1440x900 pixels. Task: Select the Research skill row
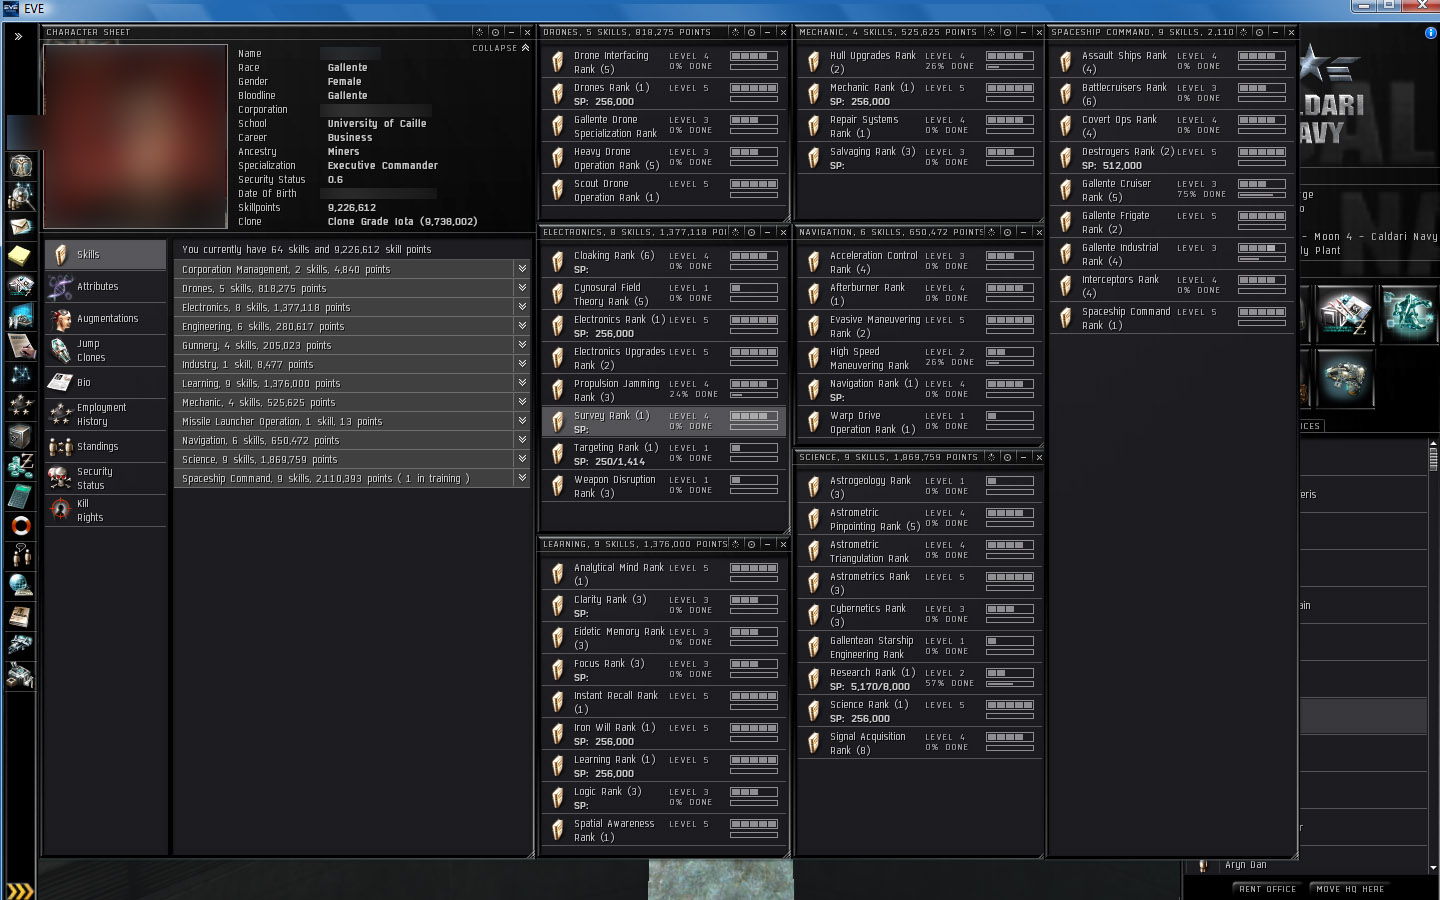[920, 679]
